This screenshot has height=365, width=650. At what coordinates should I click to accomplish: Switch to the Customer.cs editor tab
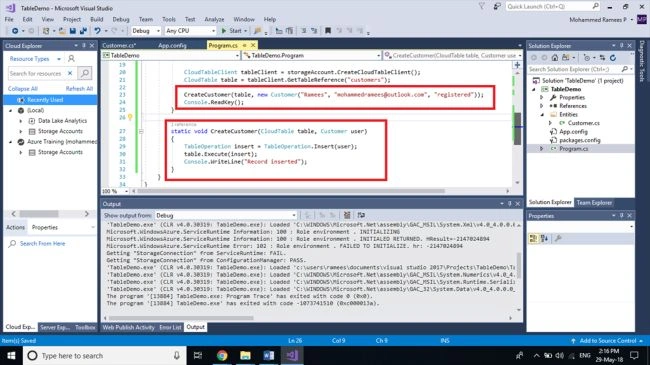click(119, 45)
